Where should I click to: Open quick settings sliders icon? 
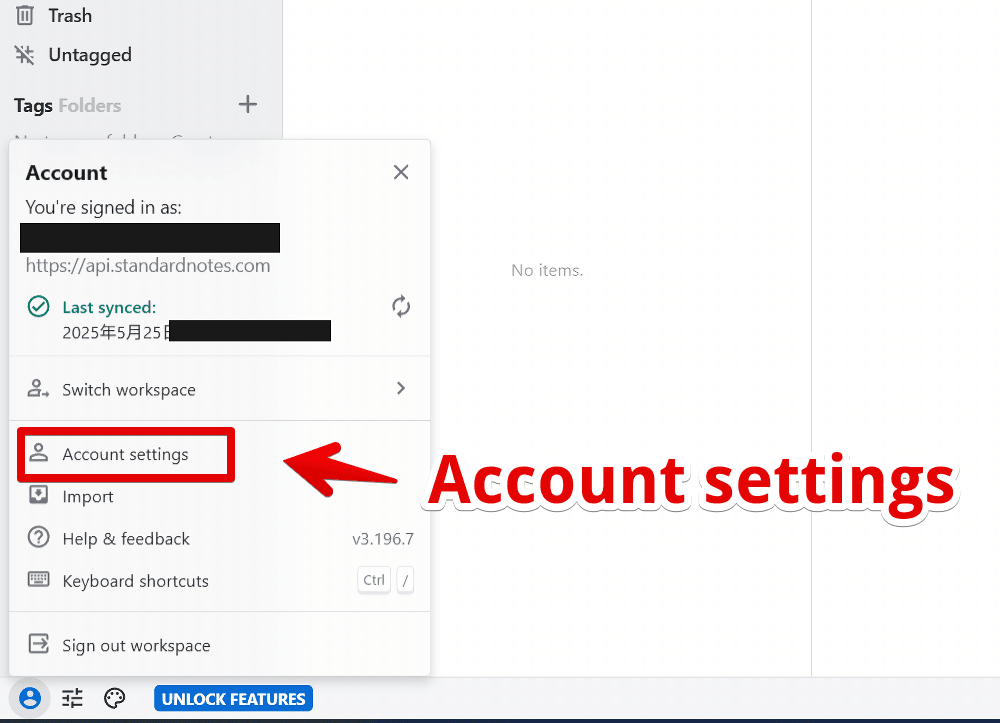(72, 699)
